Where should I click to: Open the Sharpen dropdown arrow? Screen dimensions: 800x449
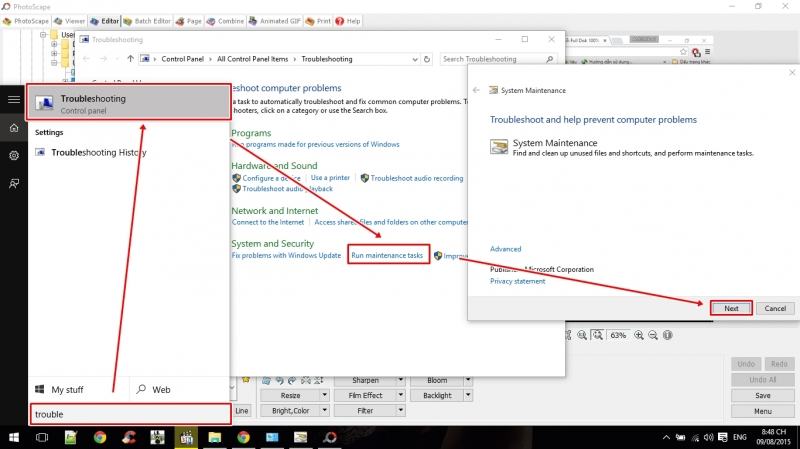(x=401, y=381)
